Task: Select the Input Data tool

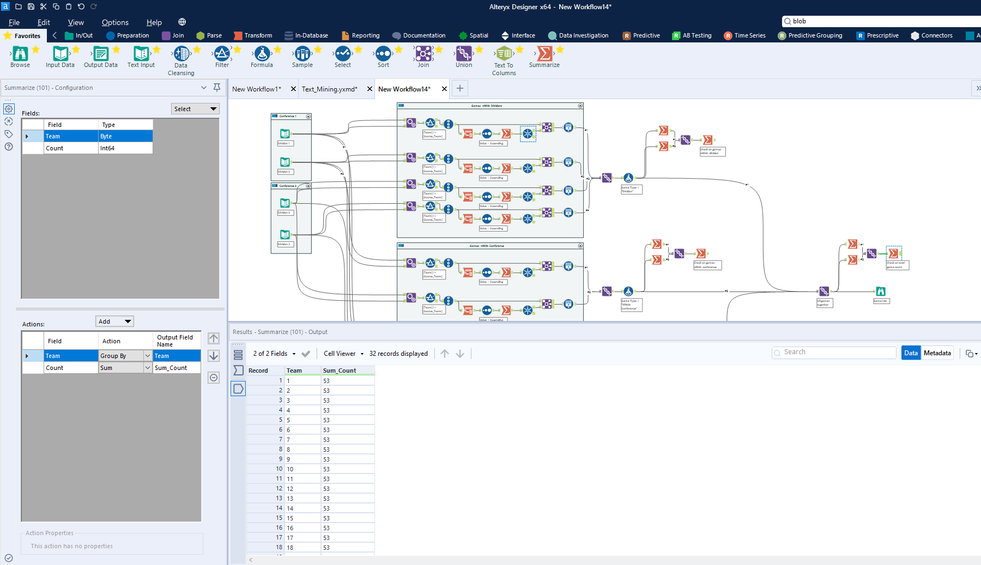Action: click(x=60, y=56)
